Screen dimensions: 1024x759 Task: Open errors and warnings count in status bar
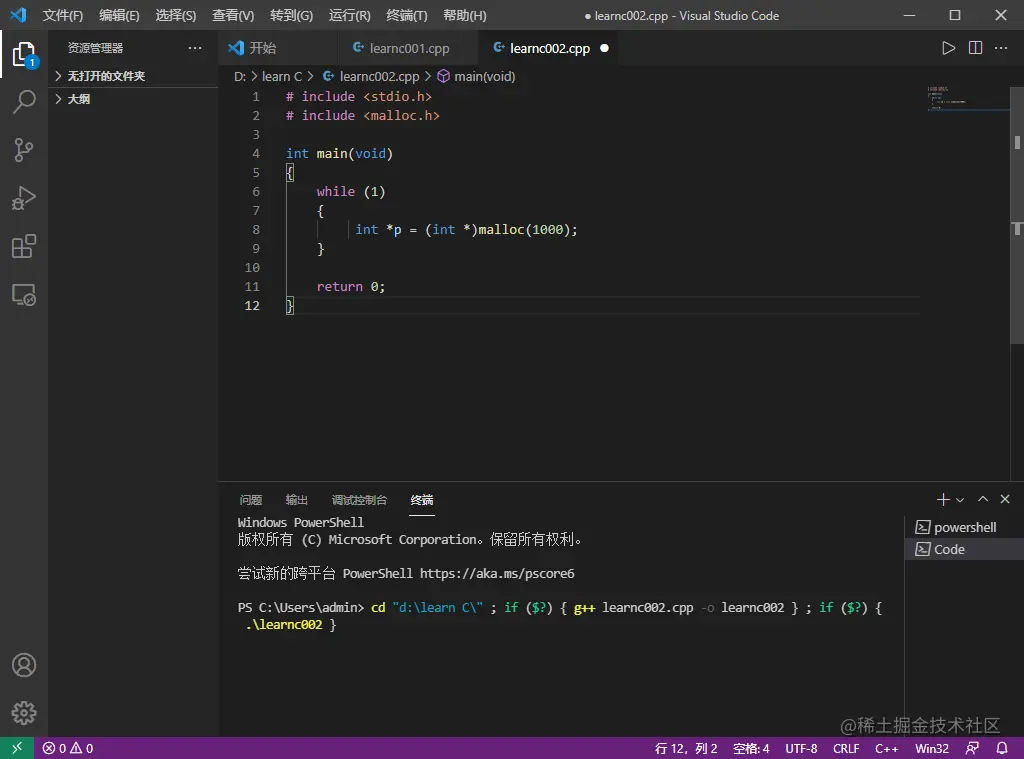[68, 748]
